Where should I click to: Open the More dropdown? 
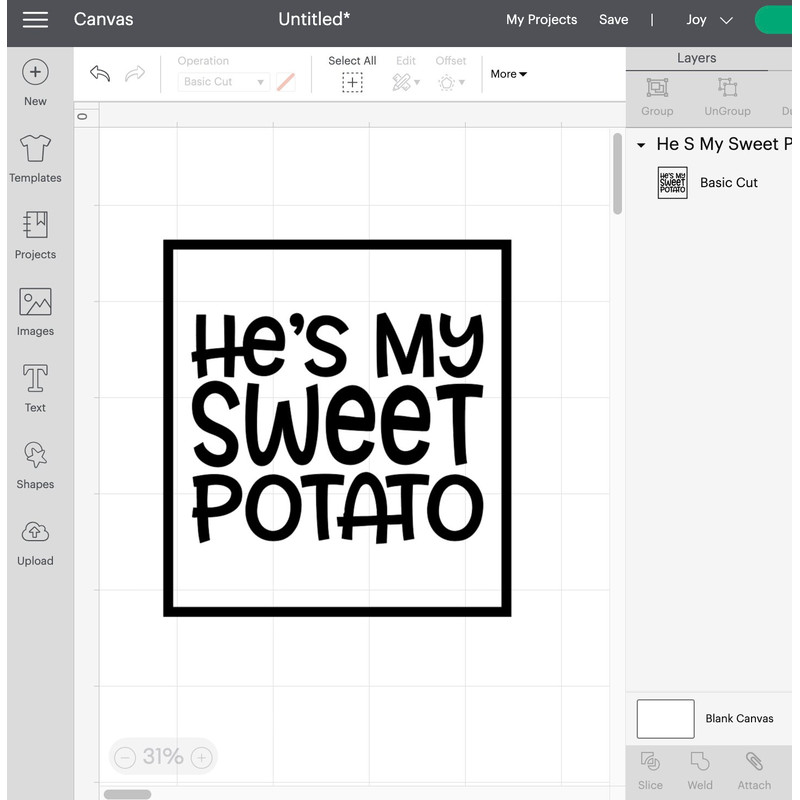[x=508, y=73]
